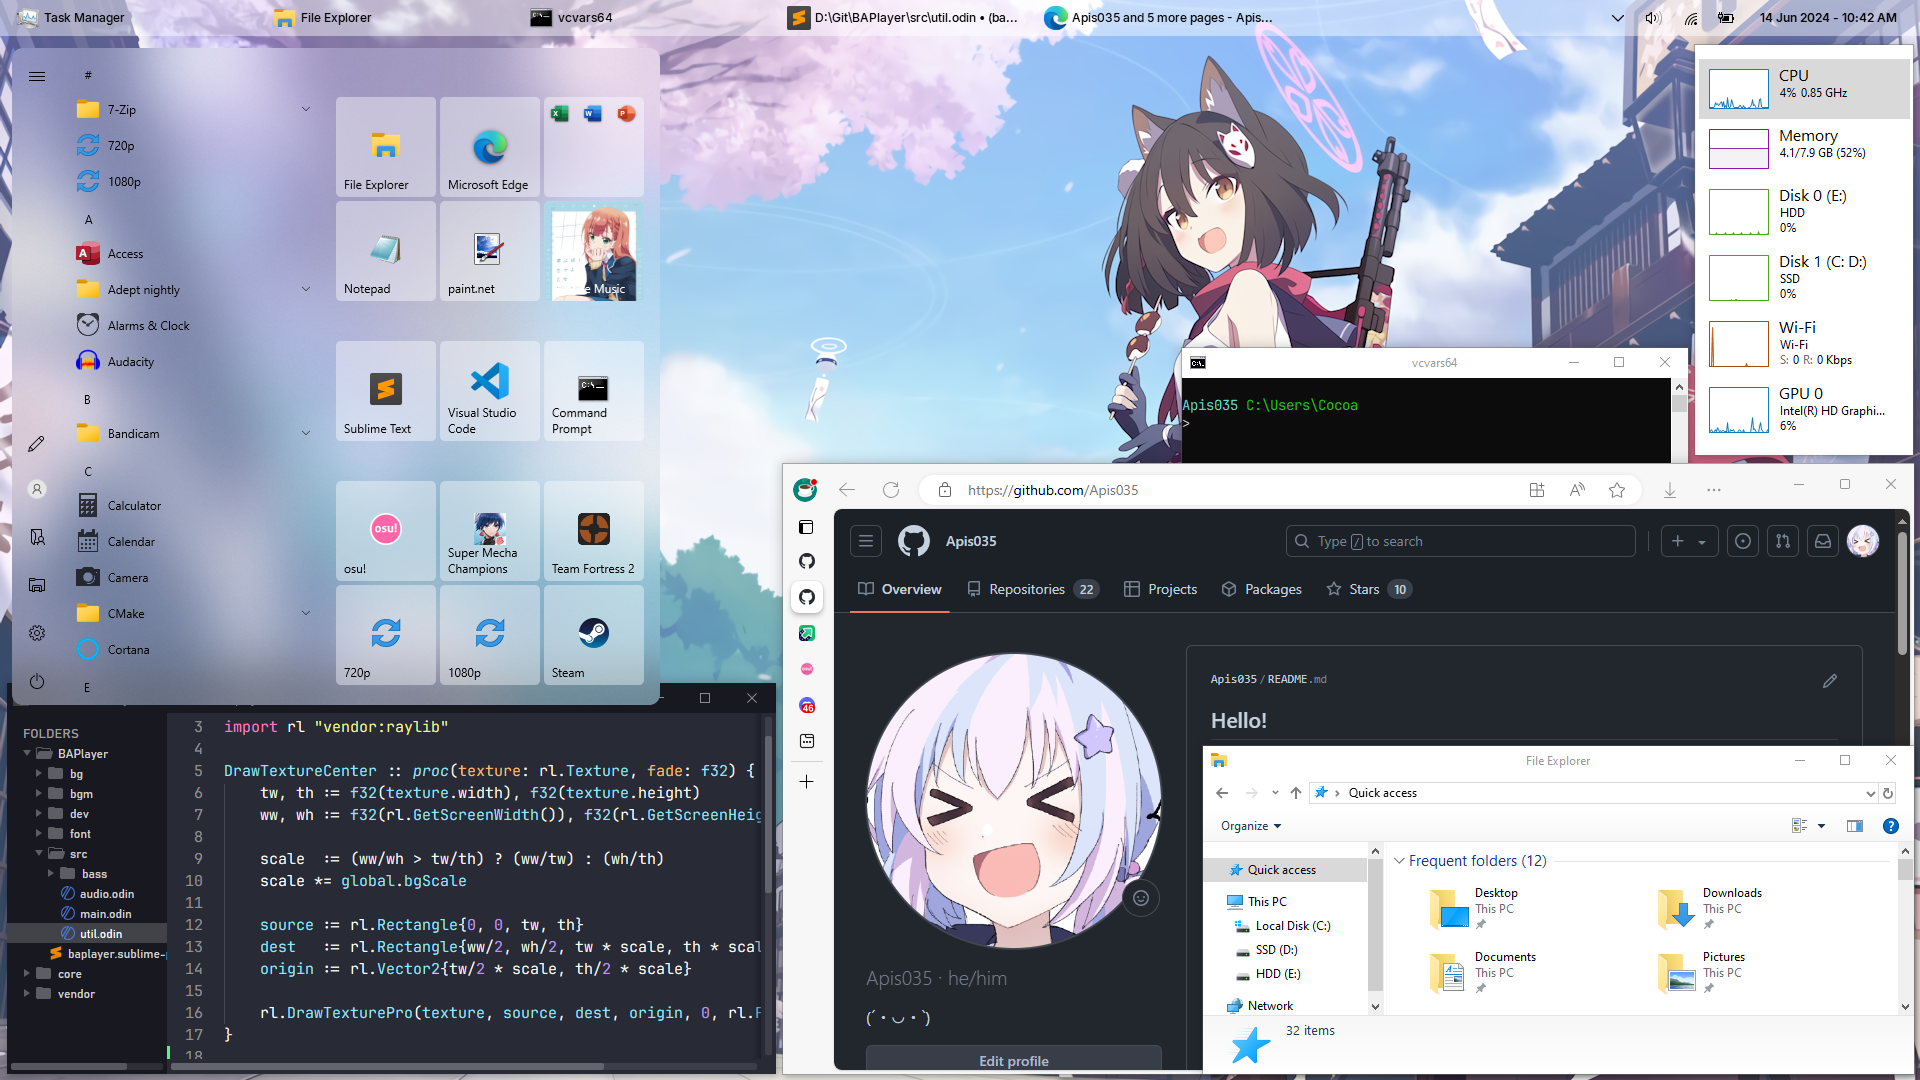Toggle File Explorer preview pane button
Screen dimensions: 1920x1080
[x=1855, y=826]
